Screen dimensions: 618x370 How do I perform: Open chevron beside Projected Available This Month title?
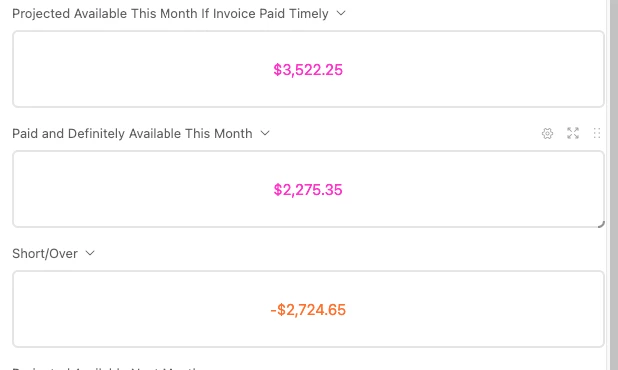[x=341, y=13]
